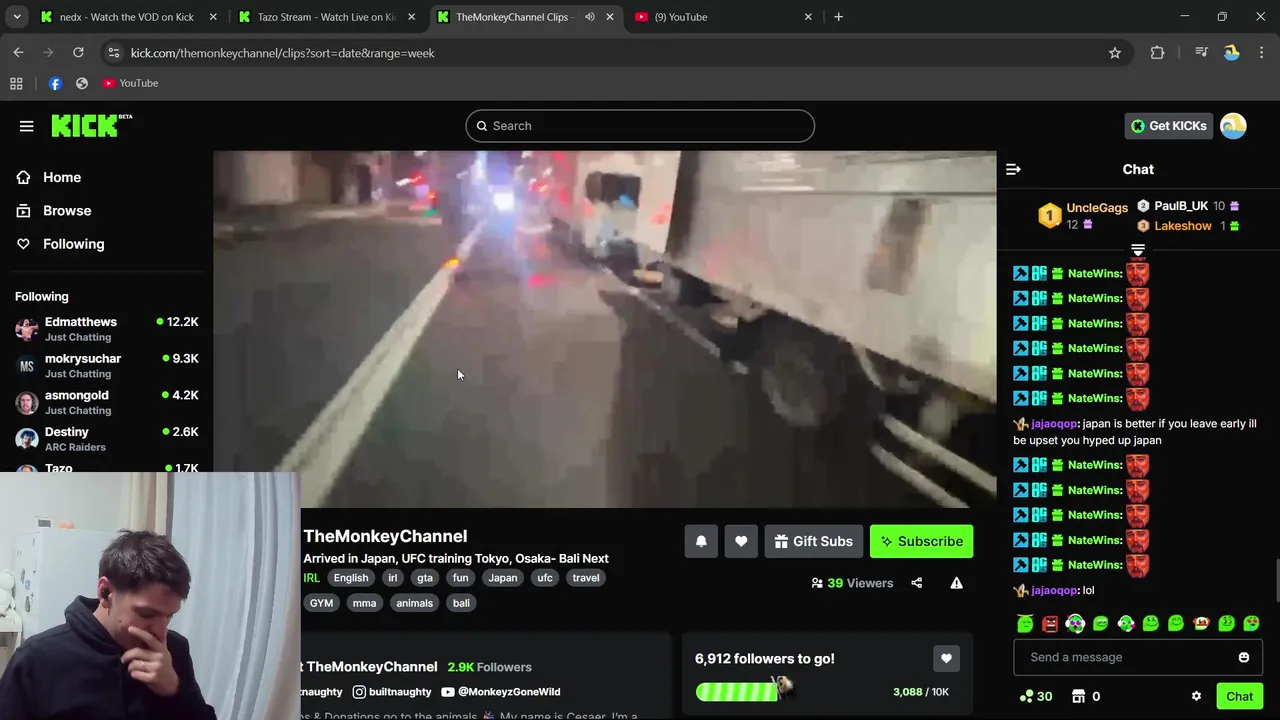Screen dimensions: 1280x720
Task: Follow channel using heart icon beside Gift Subs
Action: (x=741, y=541)
